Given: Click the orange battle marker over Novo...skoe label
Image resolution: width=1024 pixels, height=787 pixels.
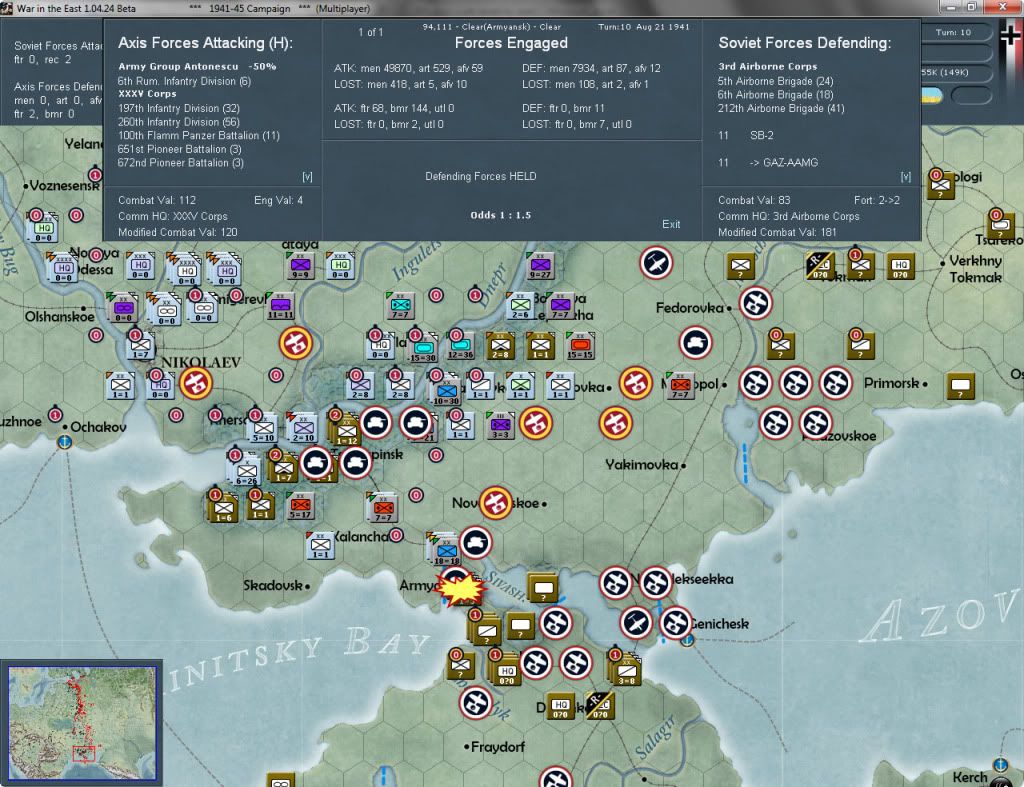Looking at the screenshot, I should coord(496,503).
